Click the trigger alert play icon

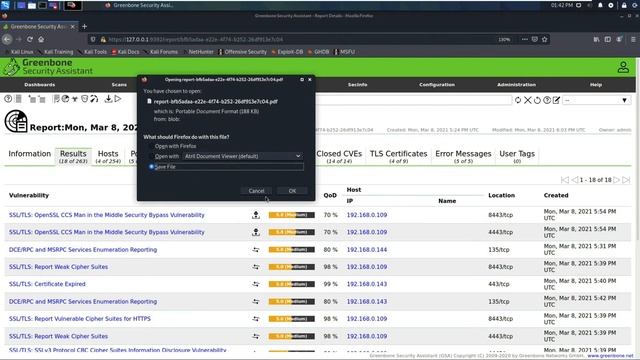click(x=118, y=99)
